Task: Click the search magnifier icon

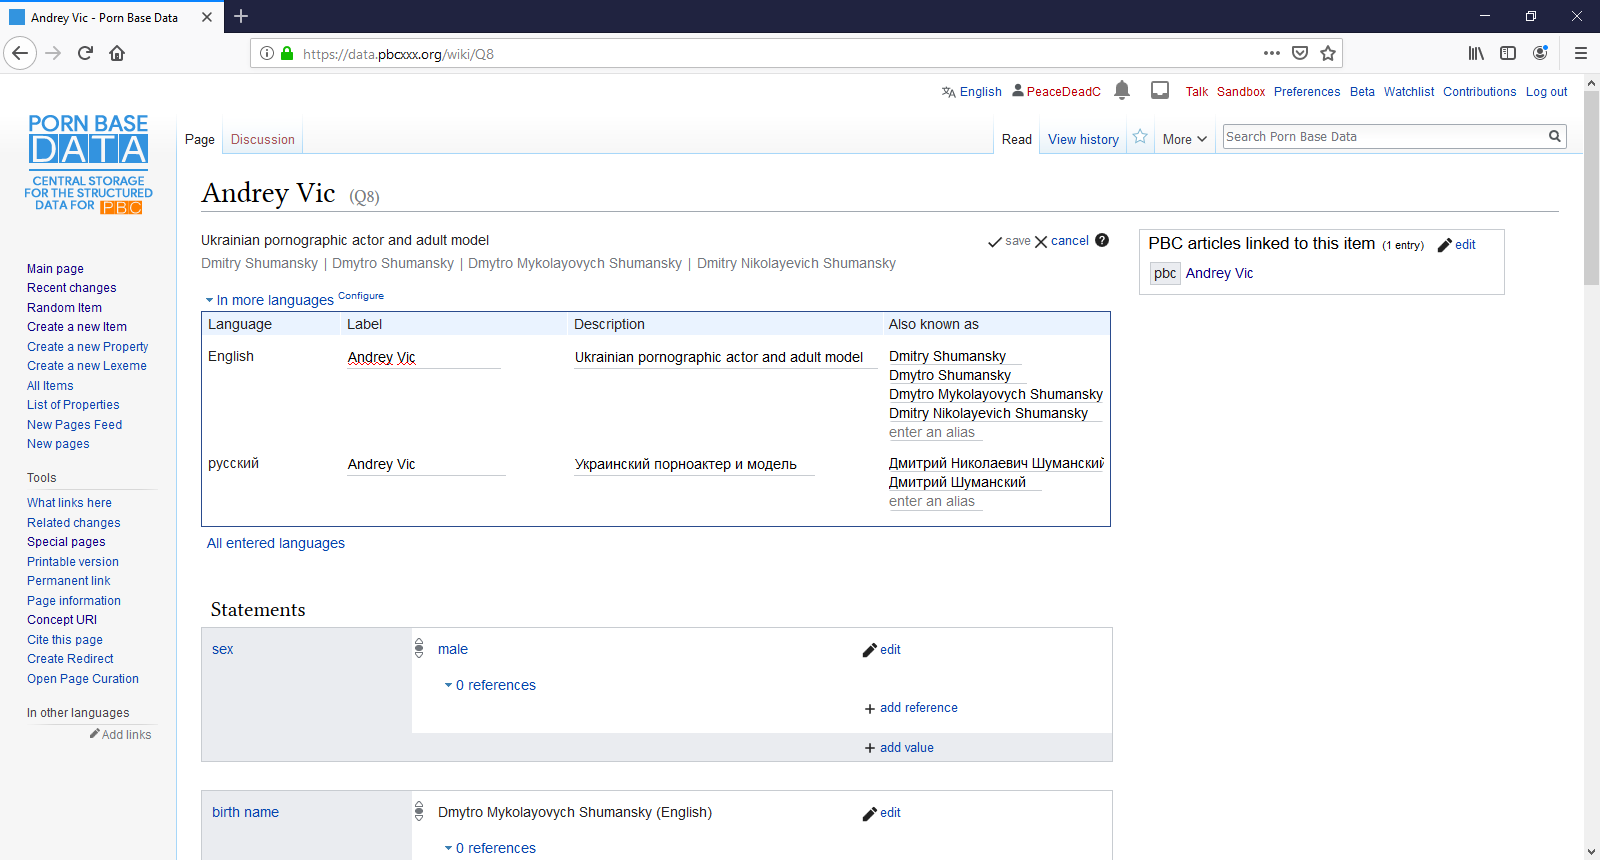Action: point(1555,137)
